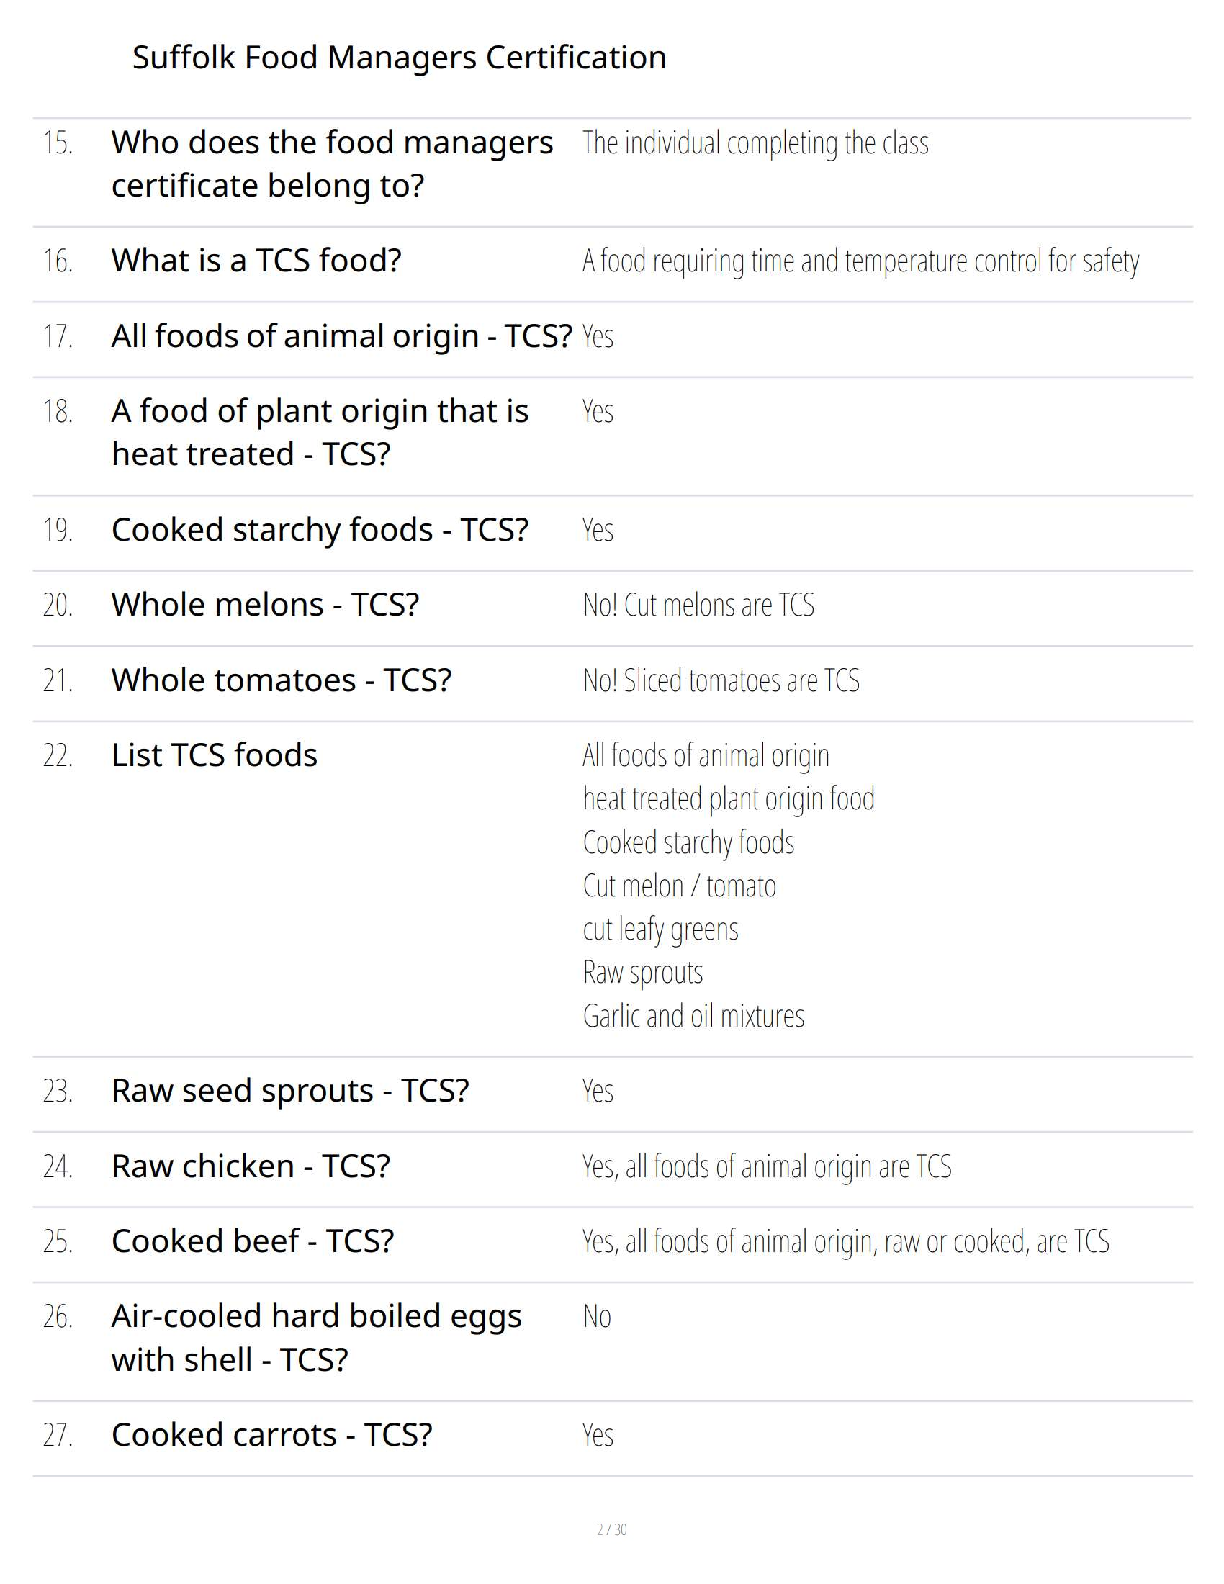Select question 15 about certificate ownership
The image size is (1224, 1584).
tap(332, 164)
